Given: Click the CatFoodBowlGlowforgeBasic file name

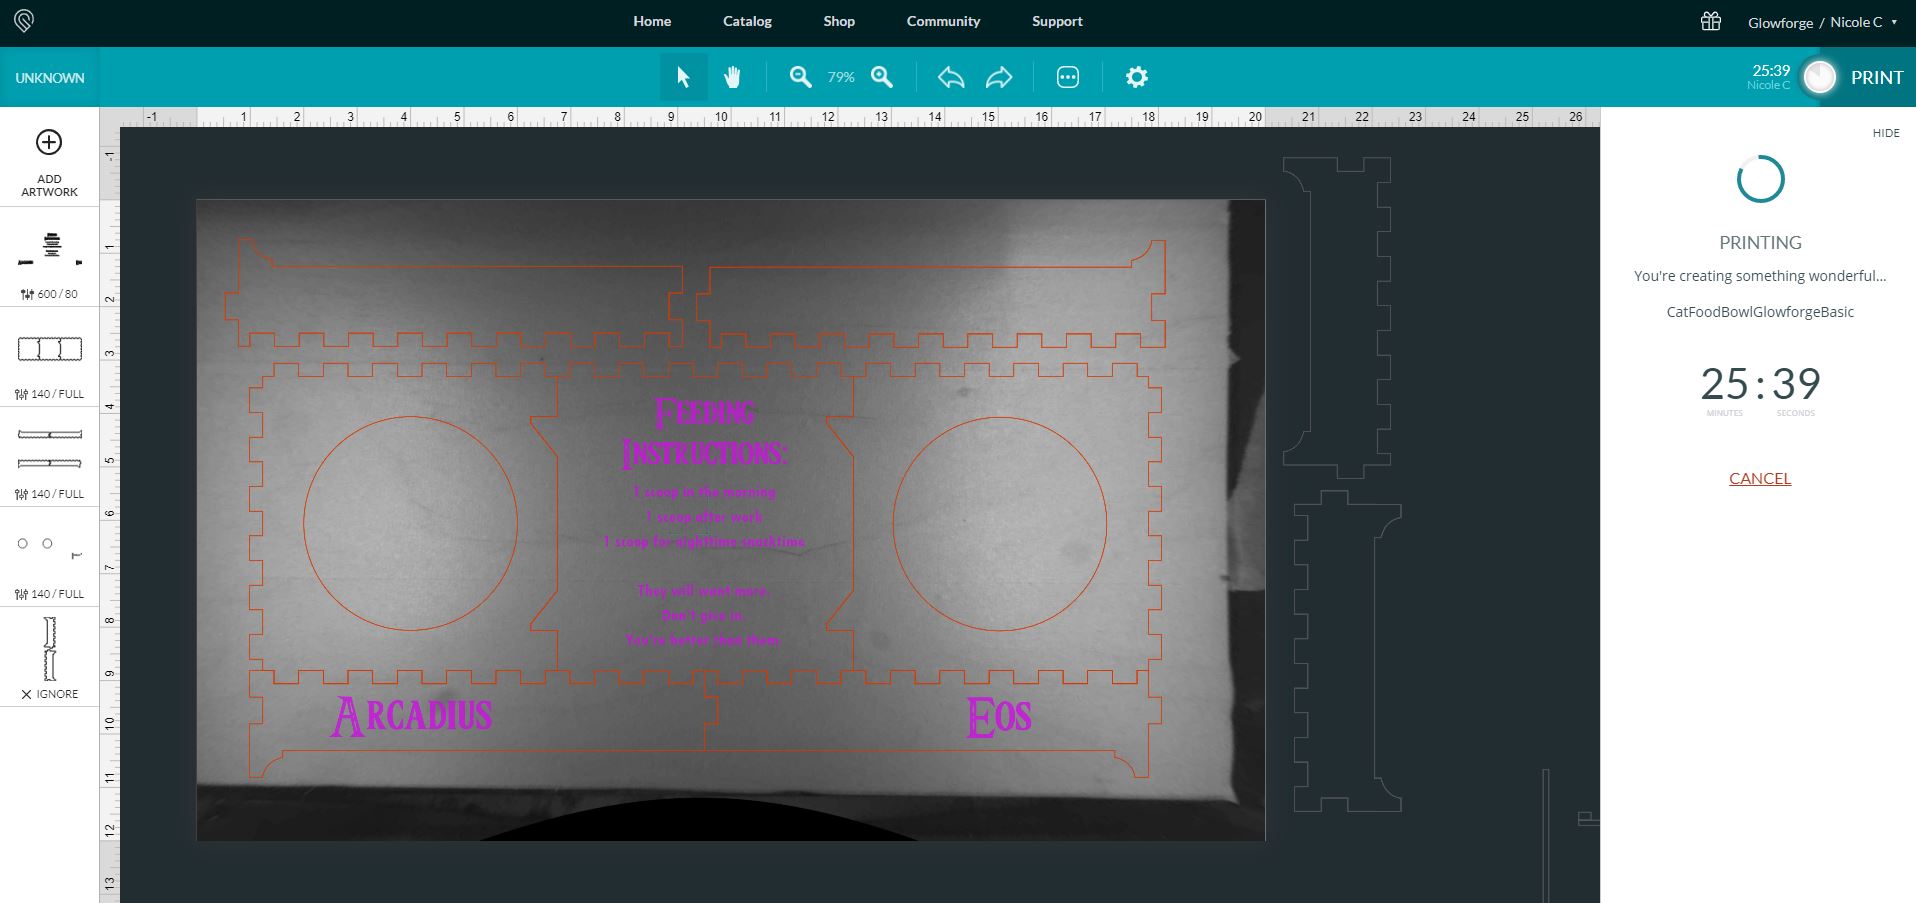Looking at the screenshot, I should click(1760, 312).
